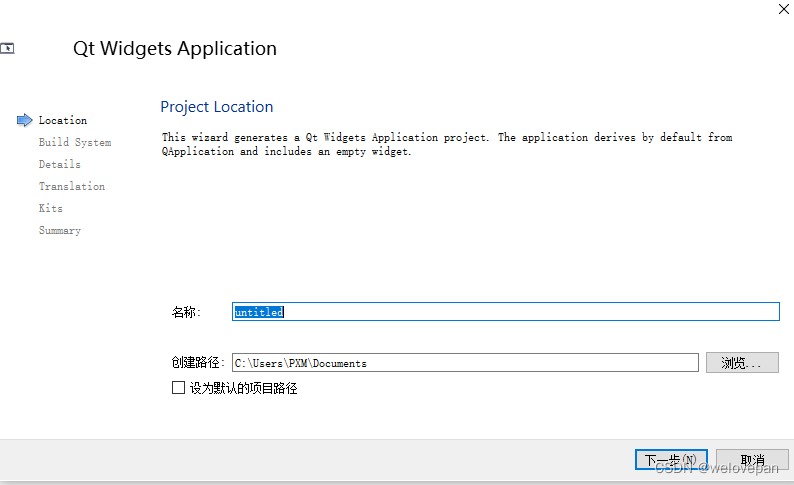
Task: Select the Build System wizard step
Action: pyautogui.click(x=75, y=142)
